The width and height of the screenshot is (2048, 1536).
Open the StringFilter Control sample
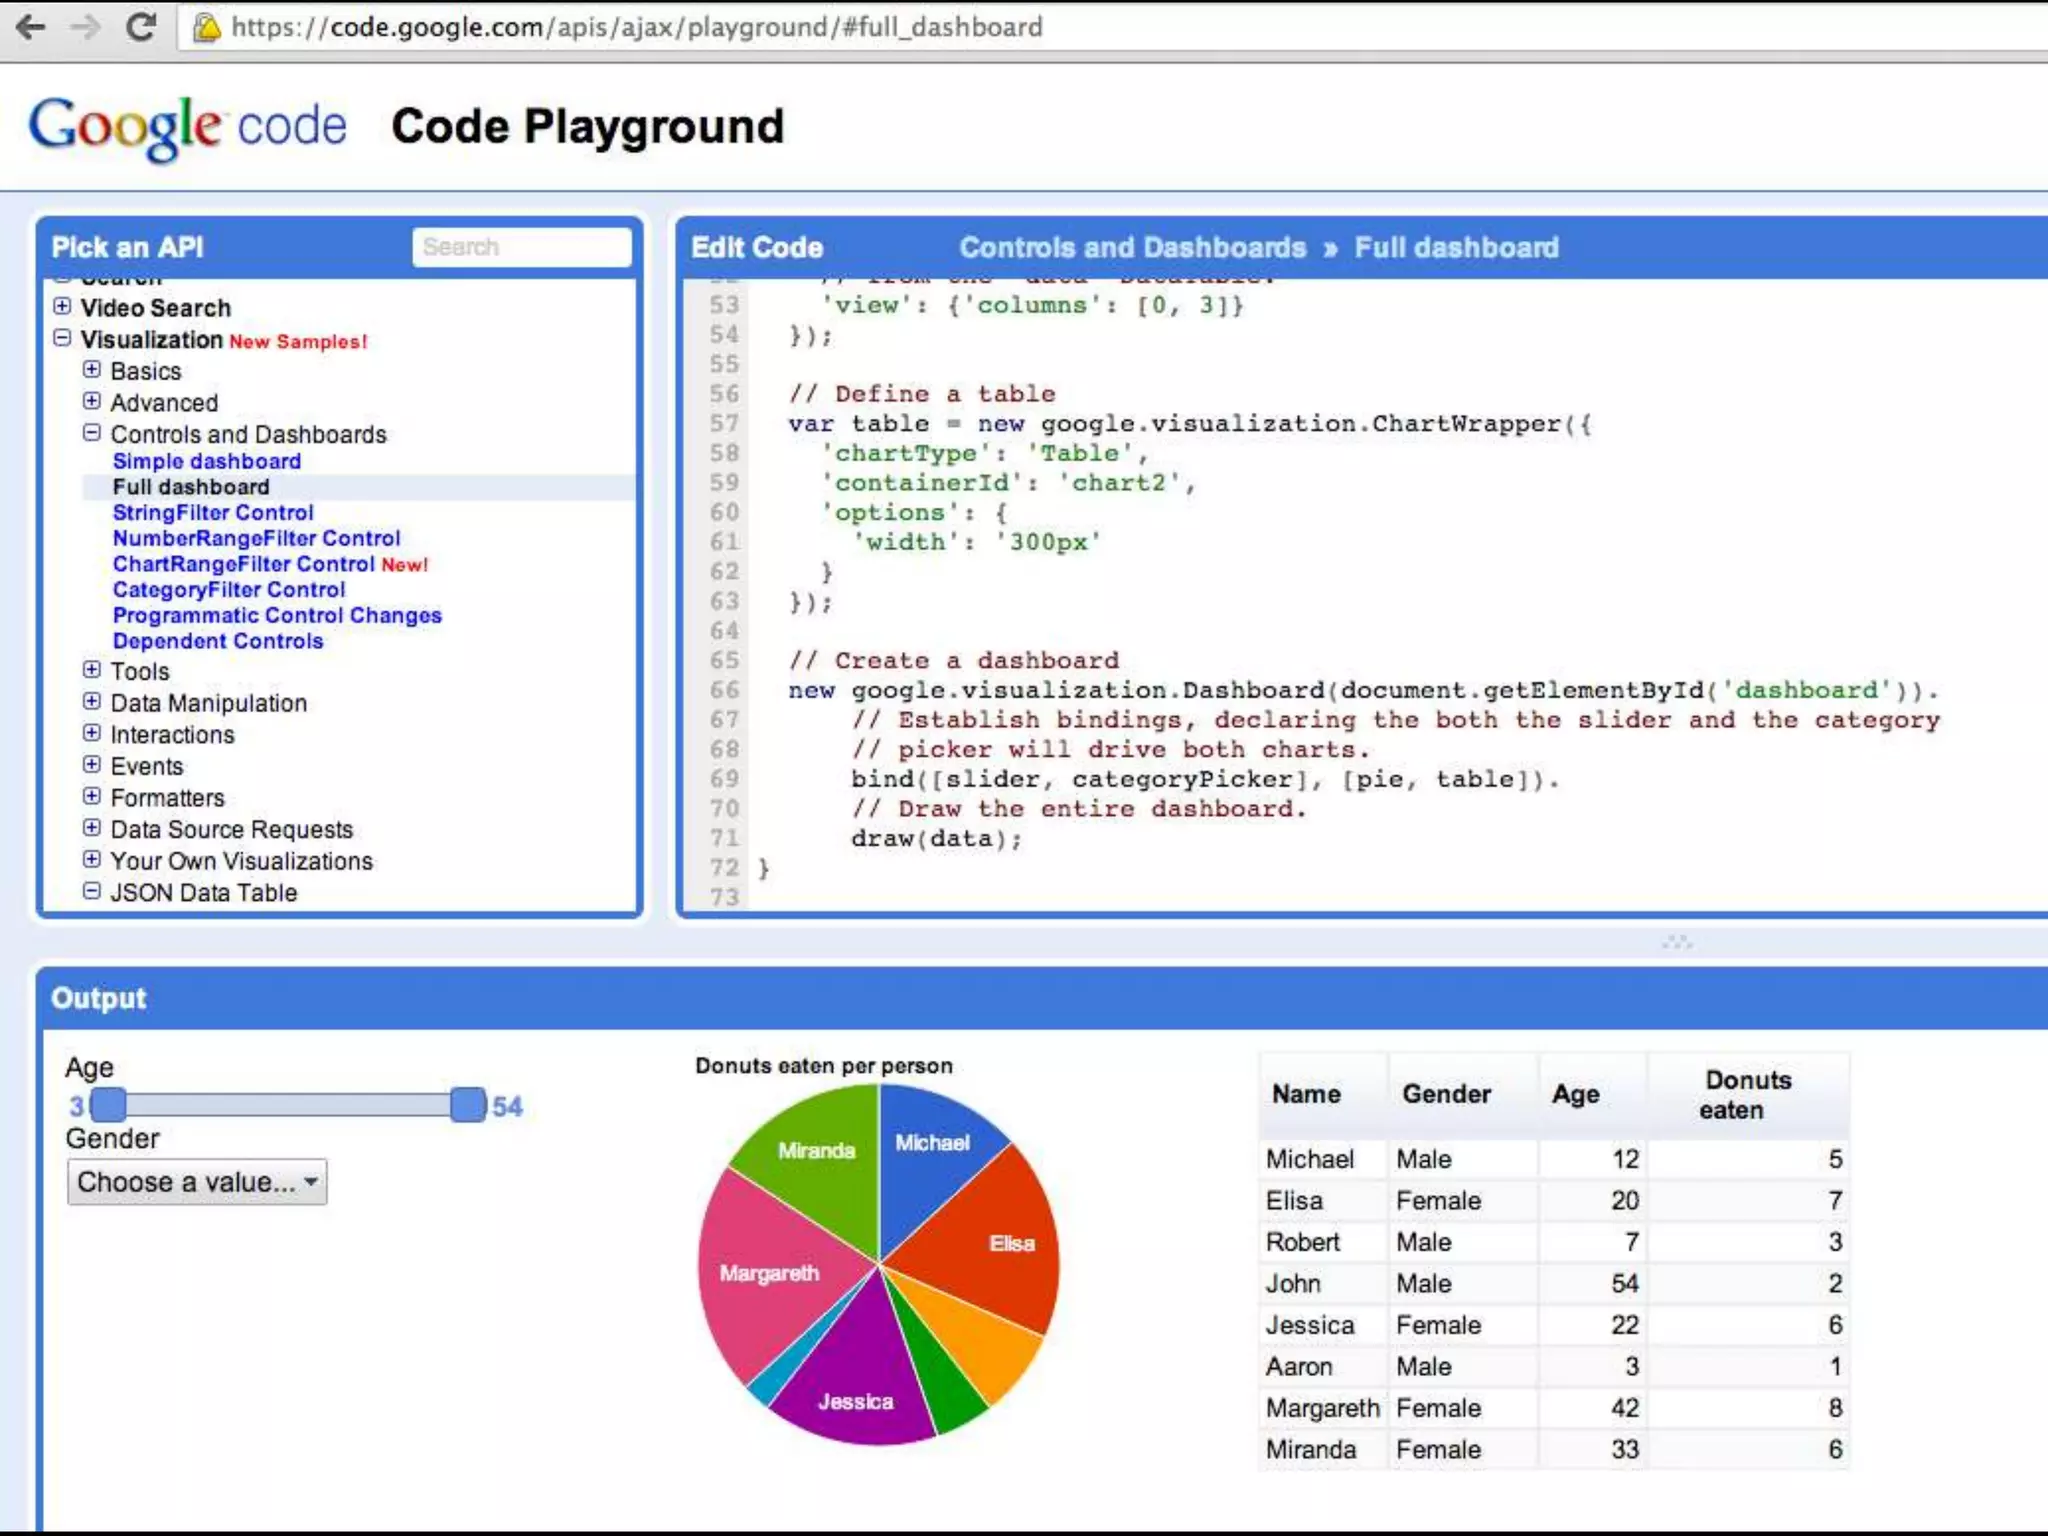[x=212, y=513]
